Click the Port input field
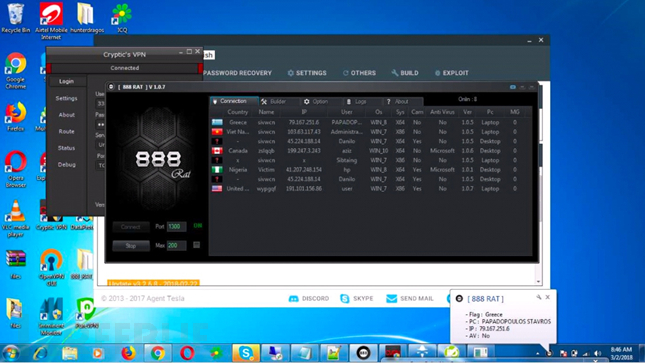The image size is (645, 363). click(x=176, y=226)
